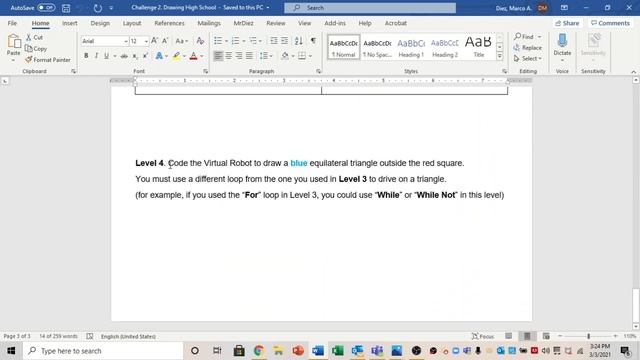Switch to Web Layout view

tap(546, 336)
